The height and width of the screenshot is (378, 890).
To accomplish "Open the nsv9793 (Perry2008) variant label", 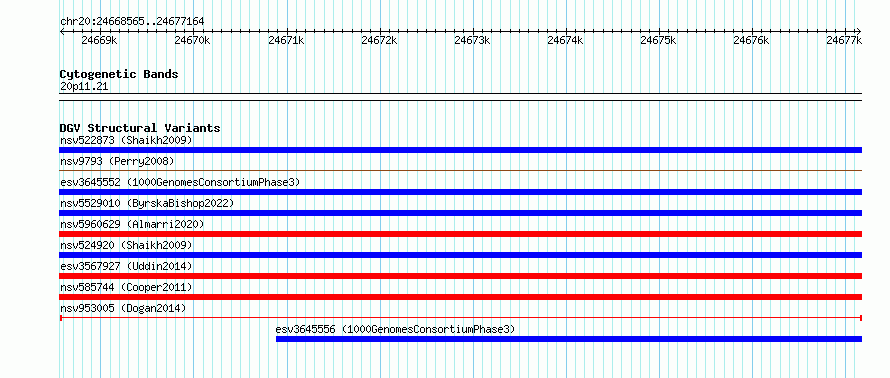I will [x=117, y=161].
